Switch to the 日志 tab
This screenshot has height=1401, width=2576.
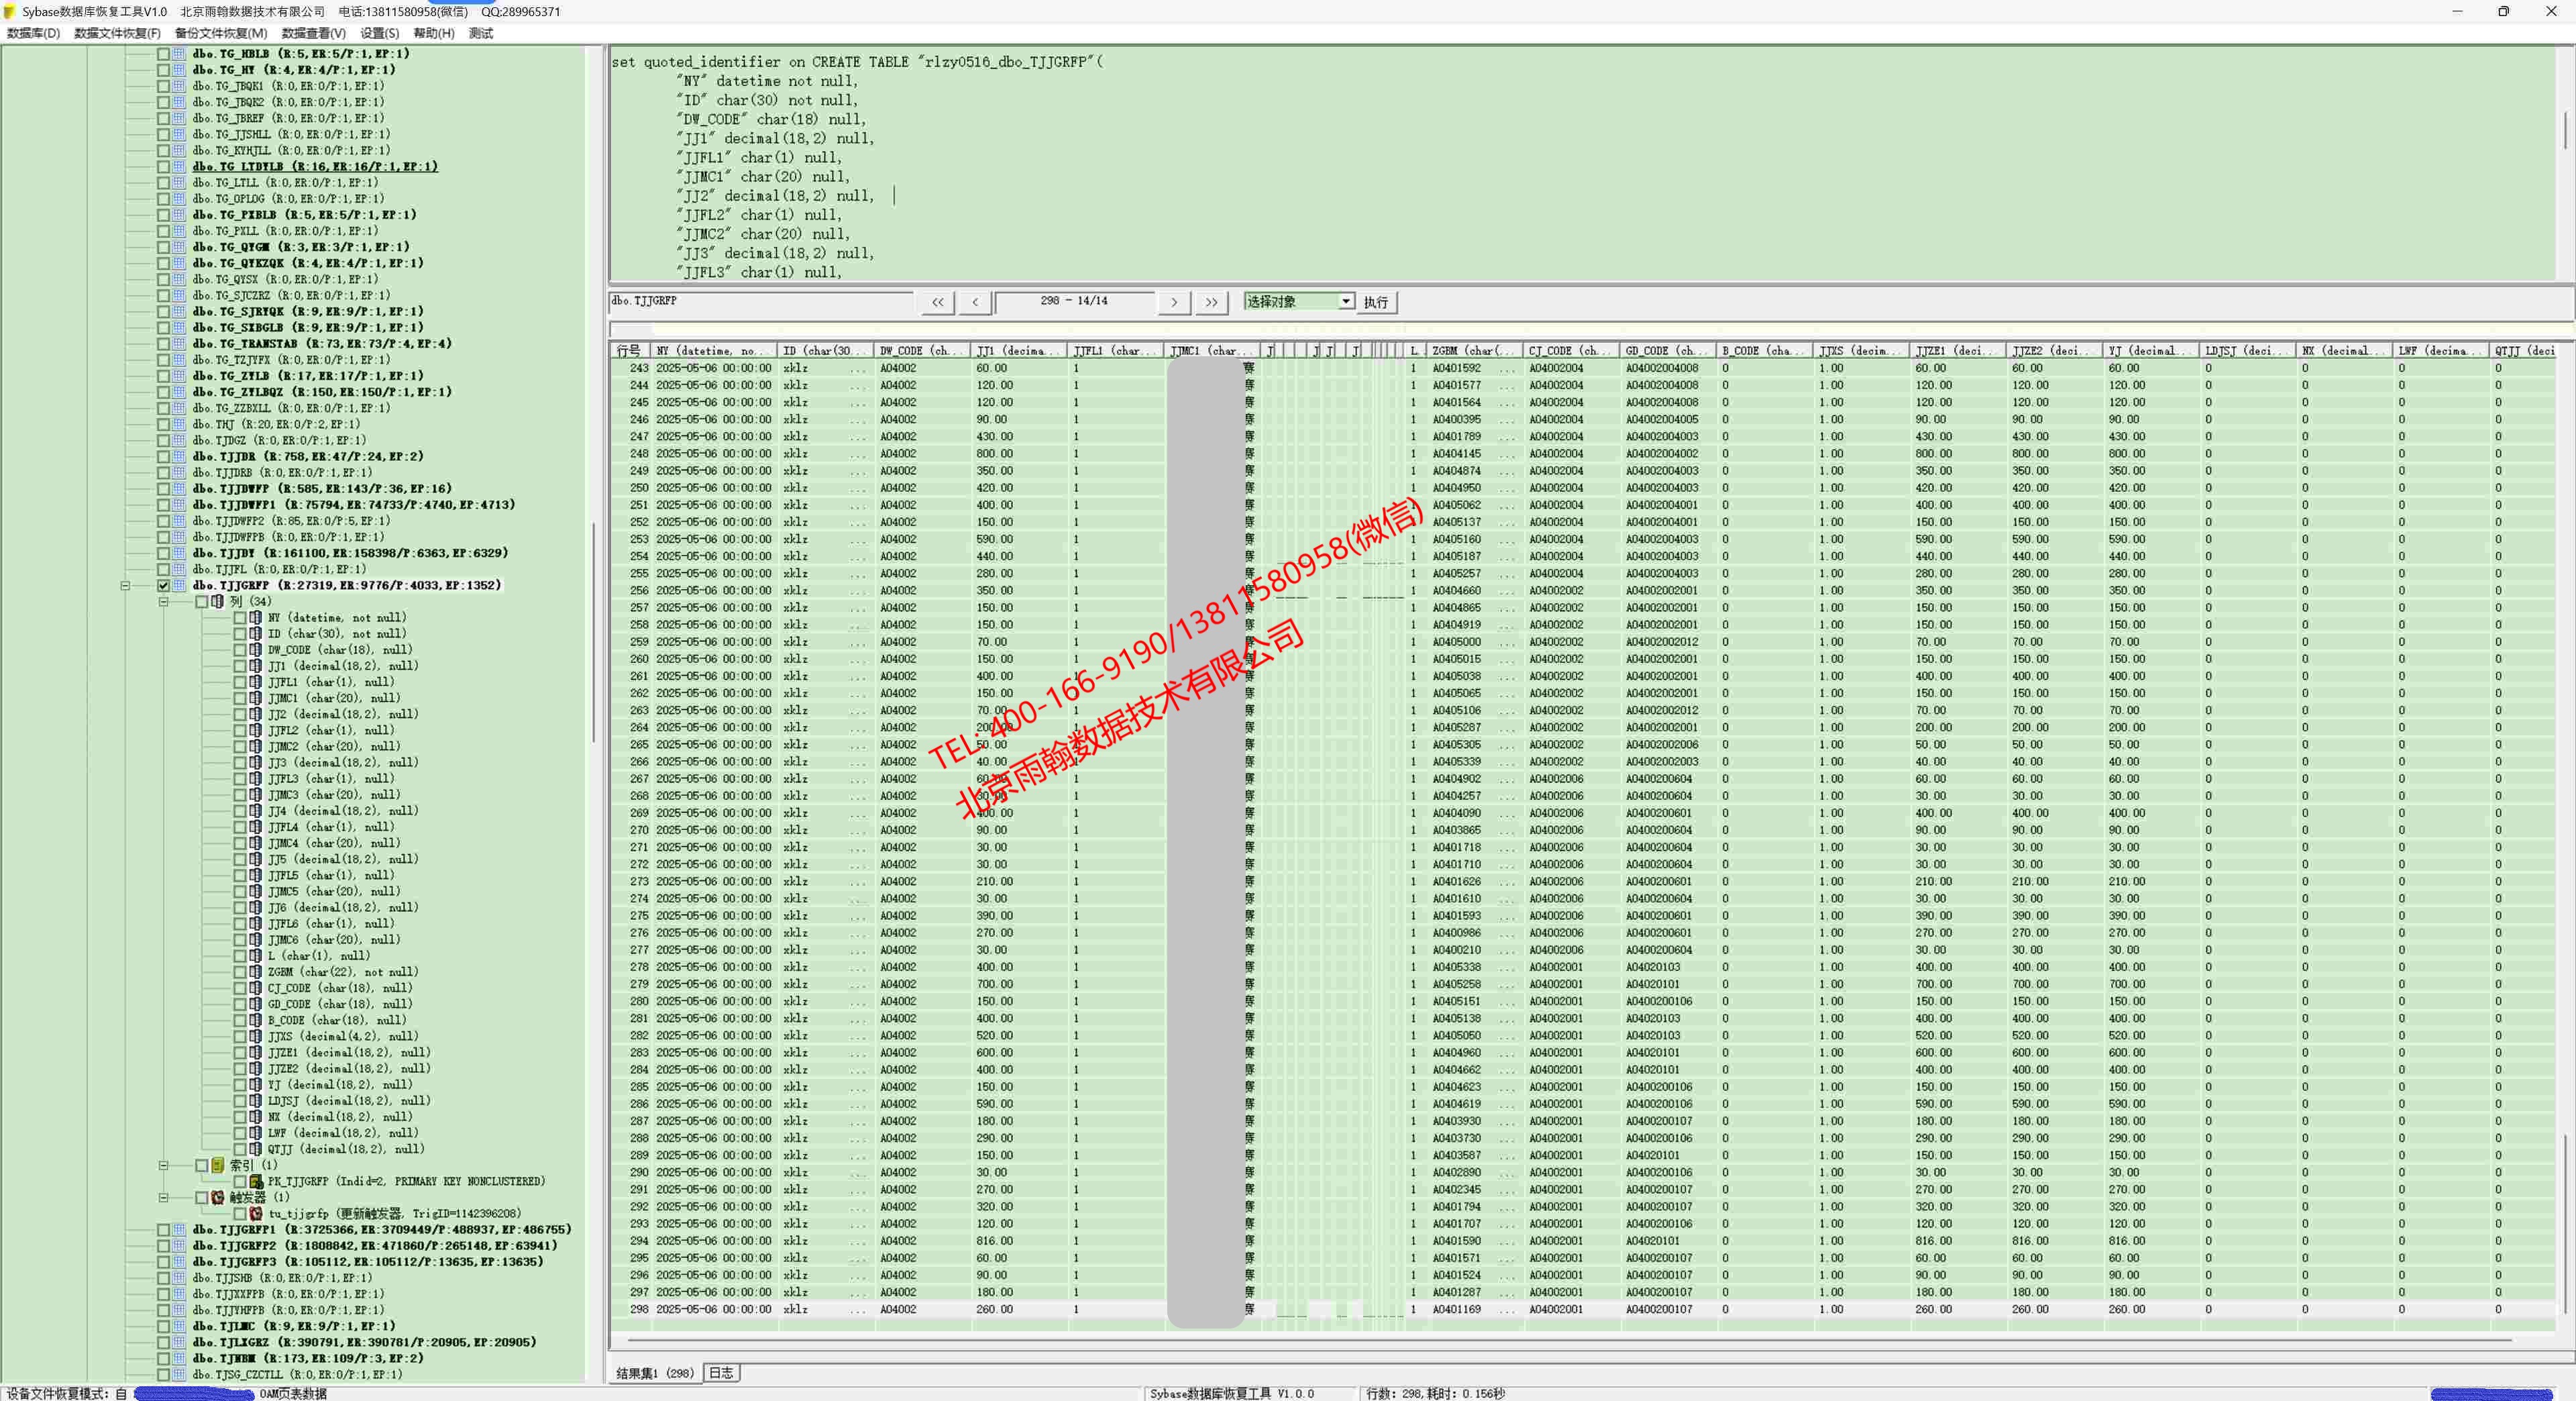(x=721, y=1373)
